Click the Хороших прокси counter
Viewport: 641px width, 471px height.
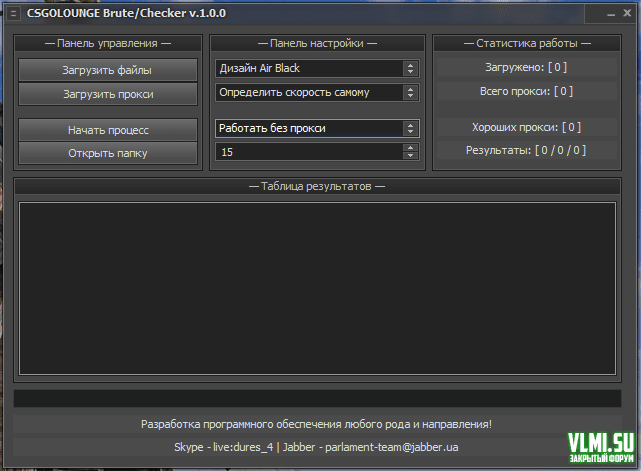525,127
